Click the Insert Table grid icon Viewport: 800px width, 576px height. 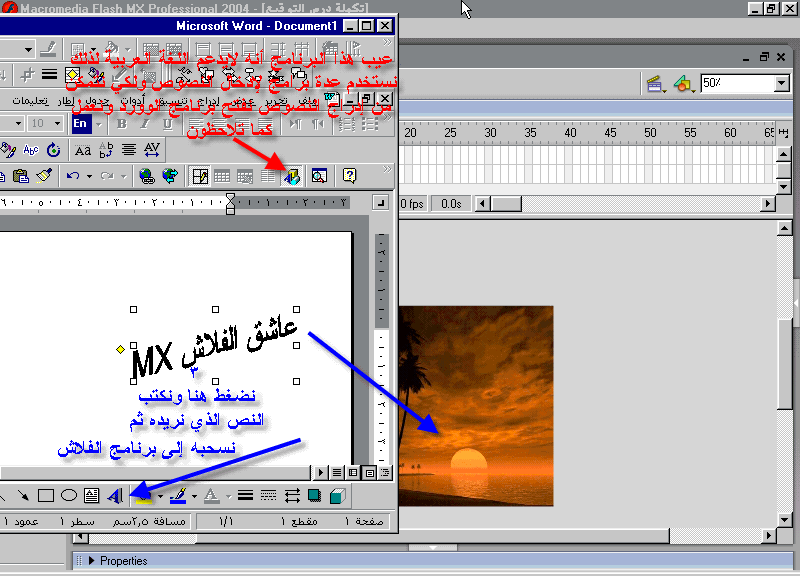tap(221, 177)
